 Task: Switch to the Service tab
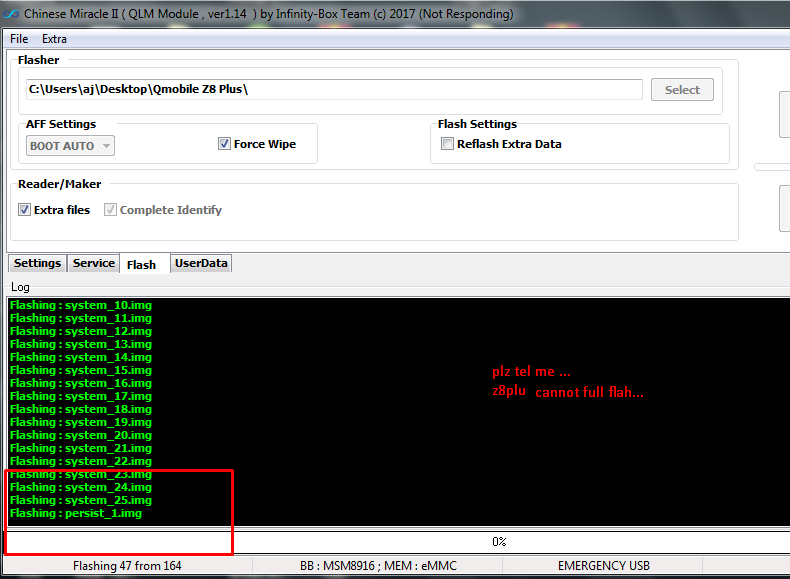pyautogui.click(x=94, y=263)
